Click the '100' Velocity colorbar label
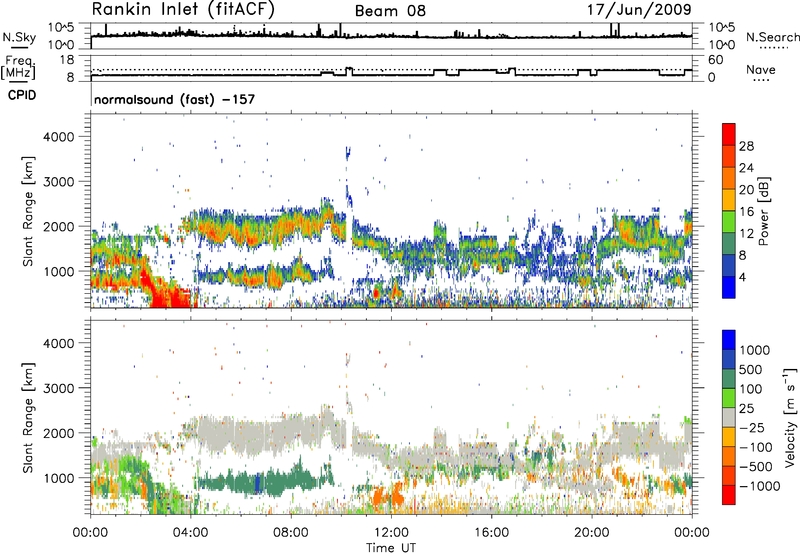The image size is (800, 554). 750,389
